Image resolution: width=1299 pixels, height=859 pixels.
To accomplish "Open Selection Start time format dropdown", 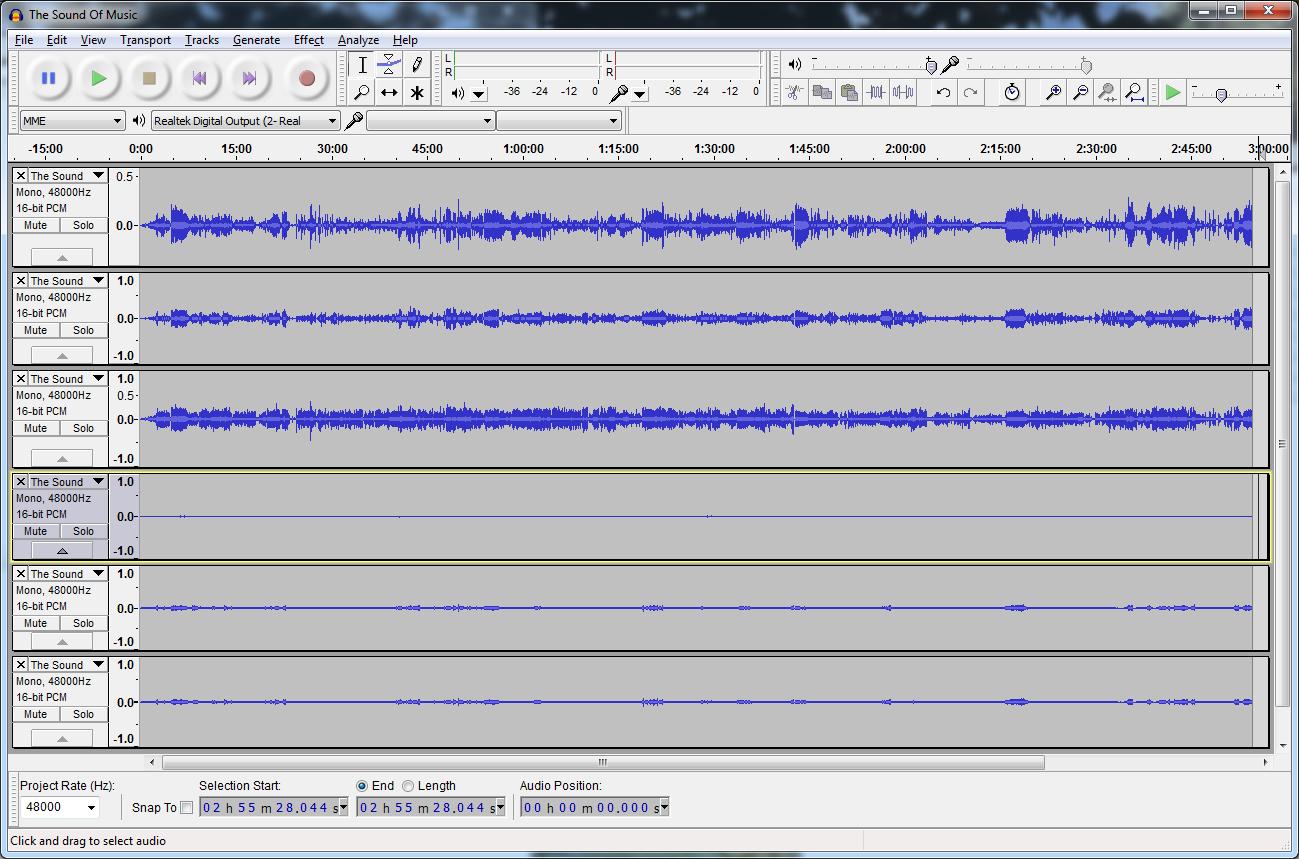I will (343, 807).
